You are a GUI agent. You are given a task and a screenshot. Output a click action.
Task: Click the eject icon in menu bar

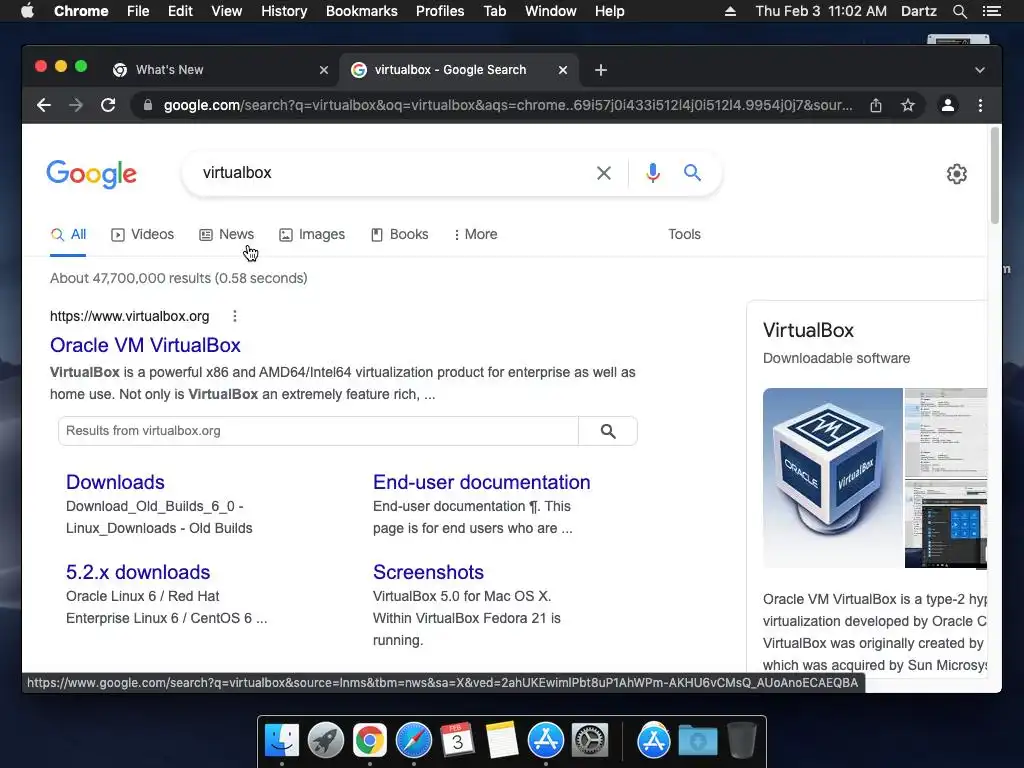[730, 11]
